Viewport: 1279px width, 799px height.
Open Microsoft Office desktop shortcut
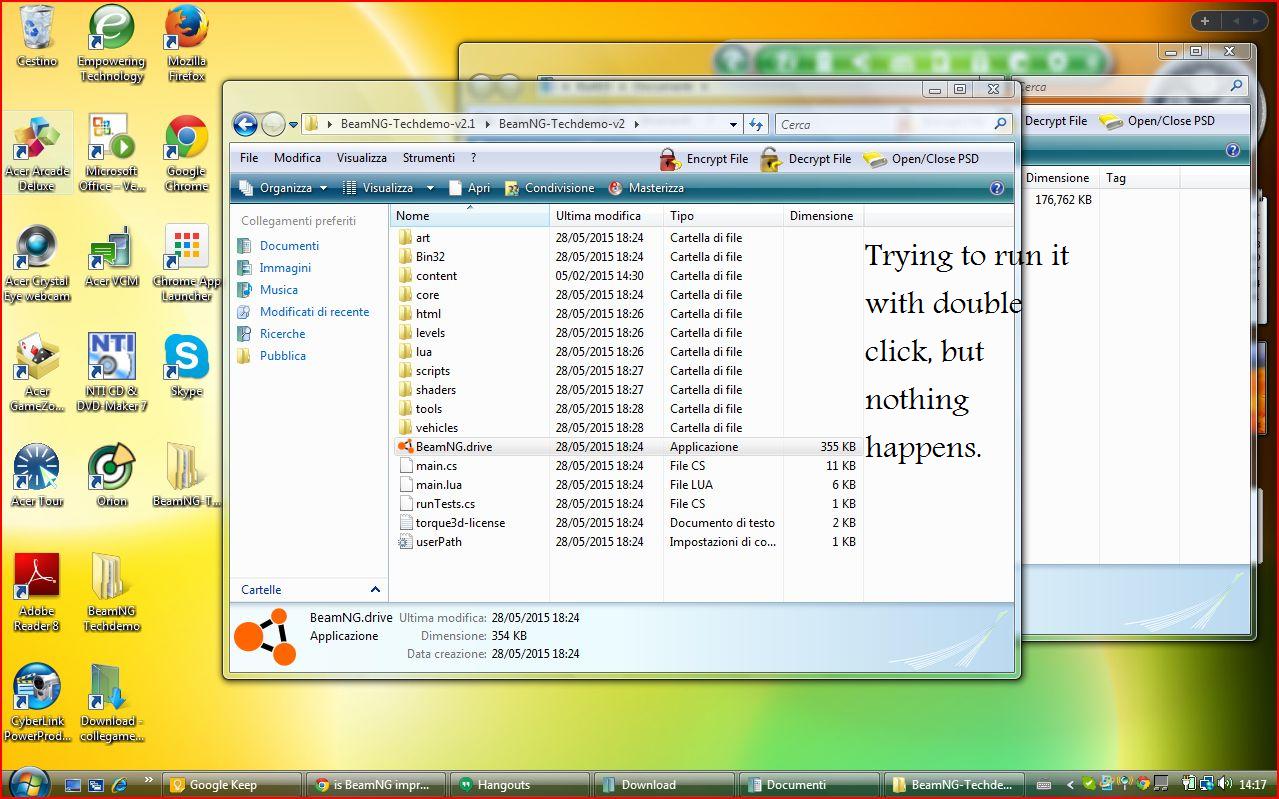point(112,153)
